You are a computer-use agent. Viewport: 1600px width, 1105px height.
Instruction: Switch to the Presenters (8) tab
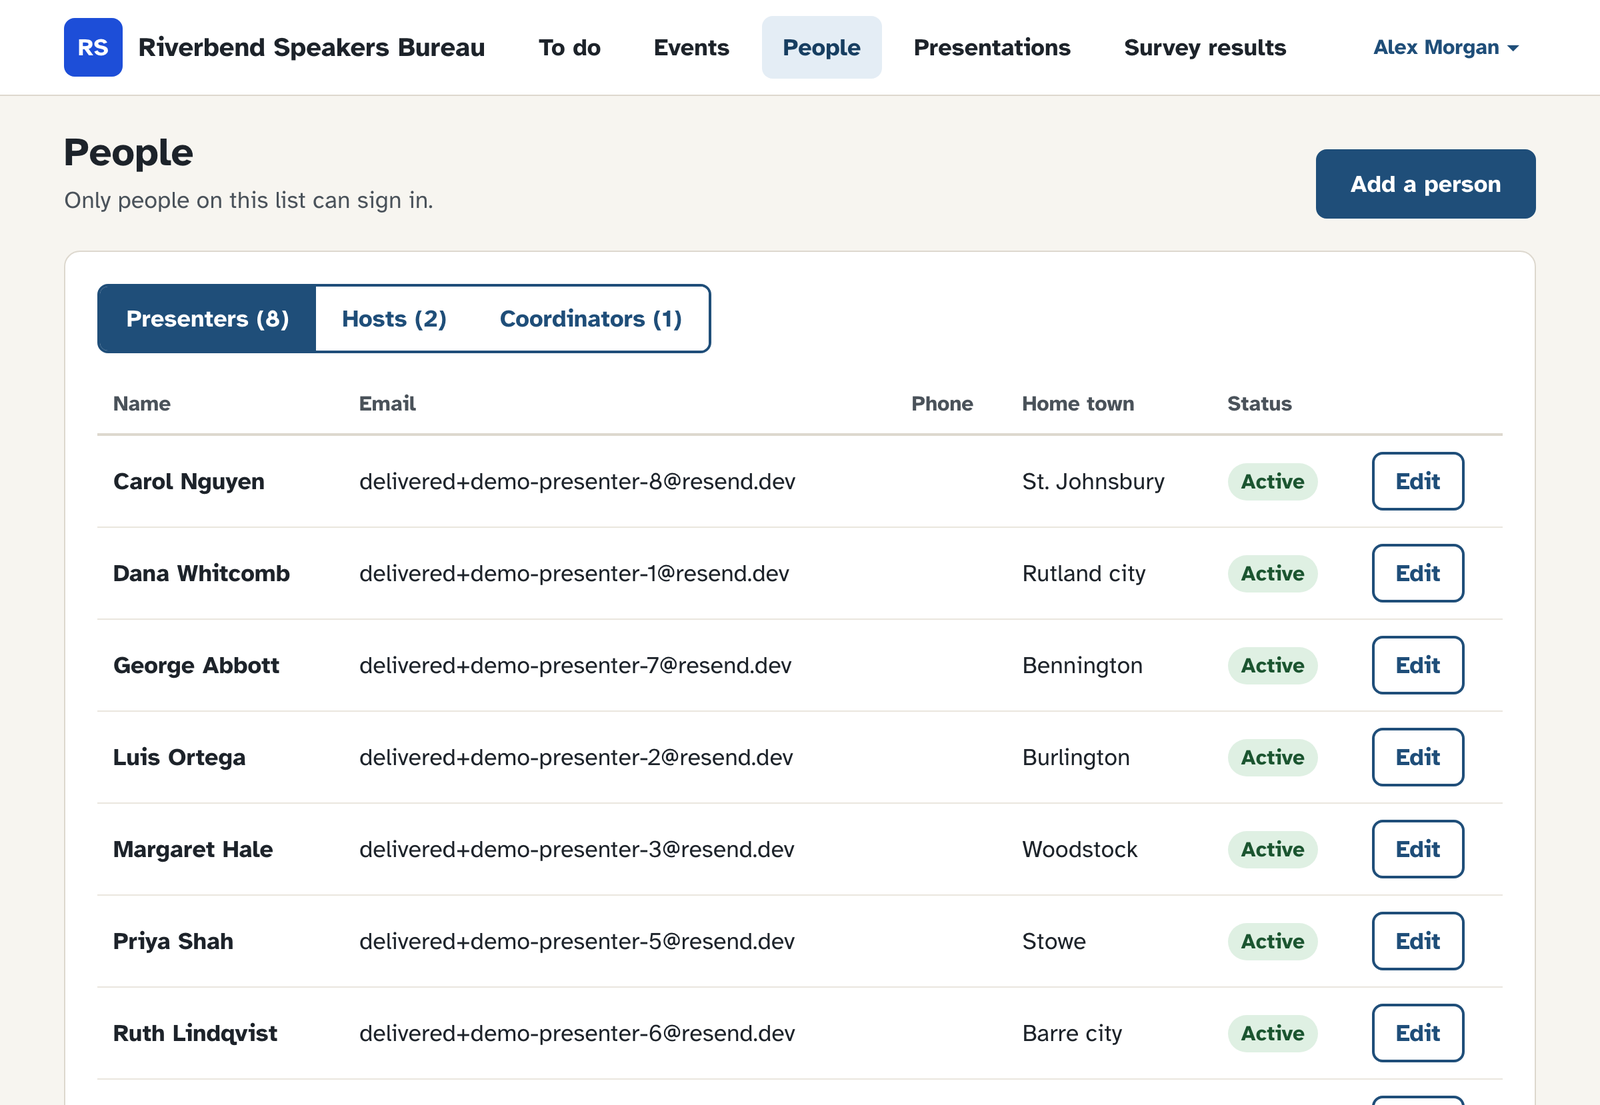pos(207,319)
